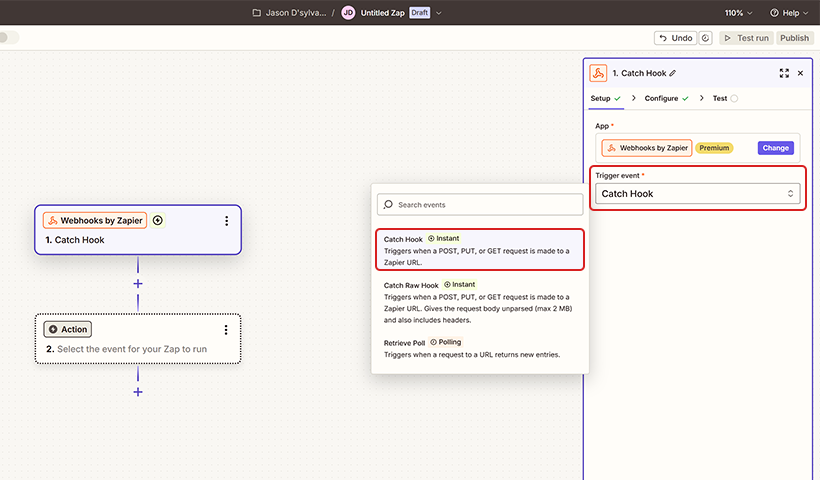Click the instant trigger badge on Webhooks step
Screen dimensions: 820x480
(158, 221)
